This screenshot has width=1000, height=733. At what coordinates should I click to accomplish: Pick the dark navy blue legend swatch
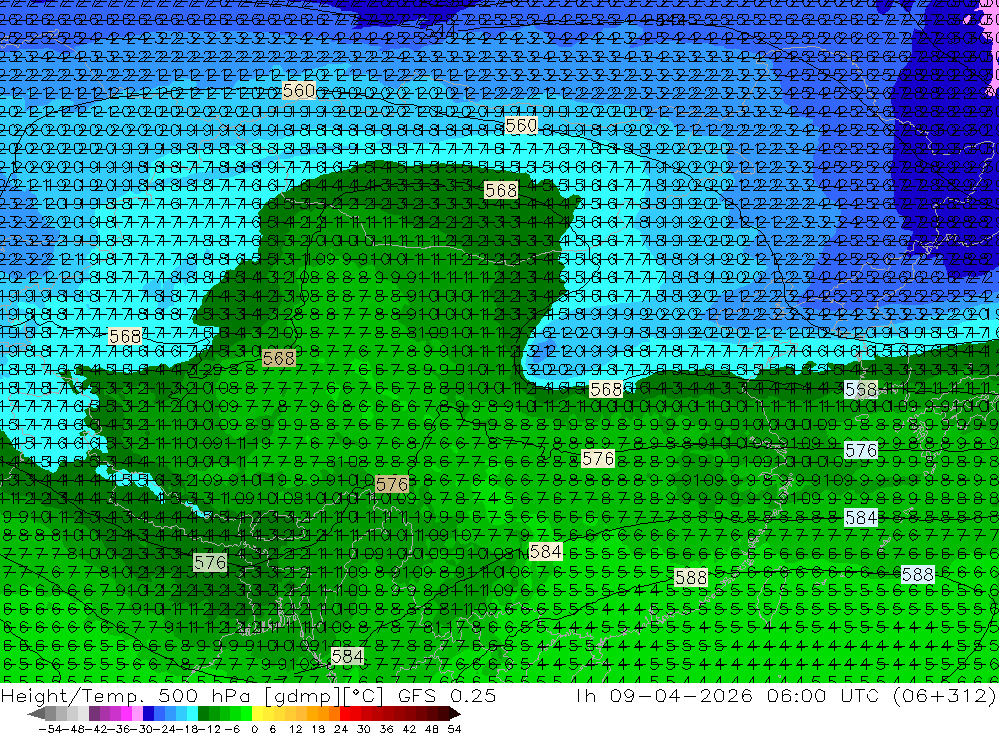149,714
